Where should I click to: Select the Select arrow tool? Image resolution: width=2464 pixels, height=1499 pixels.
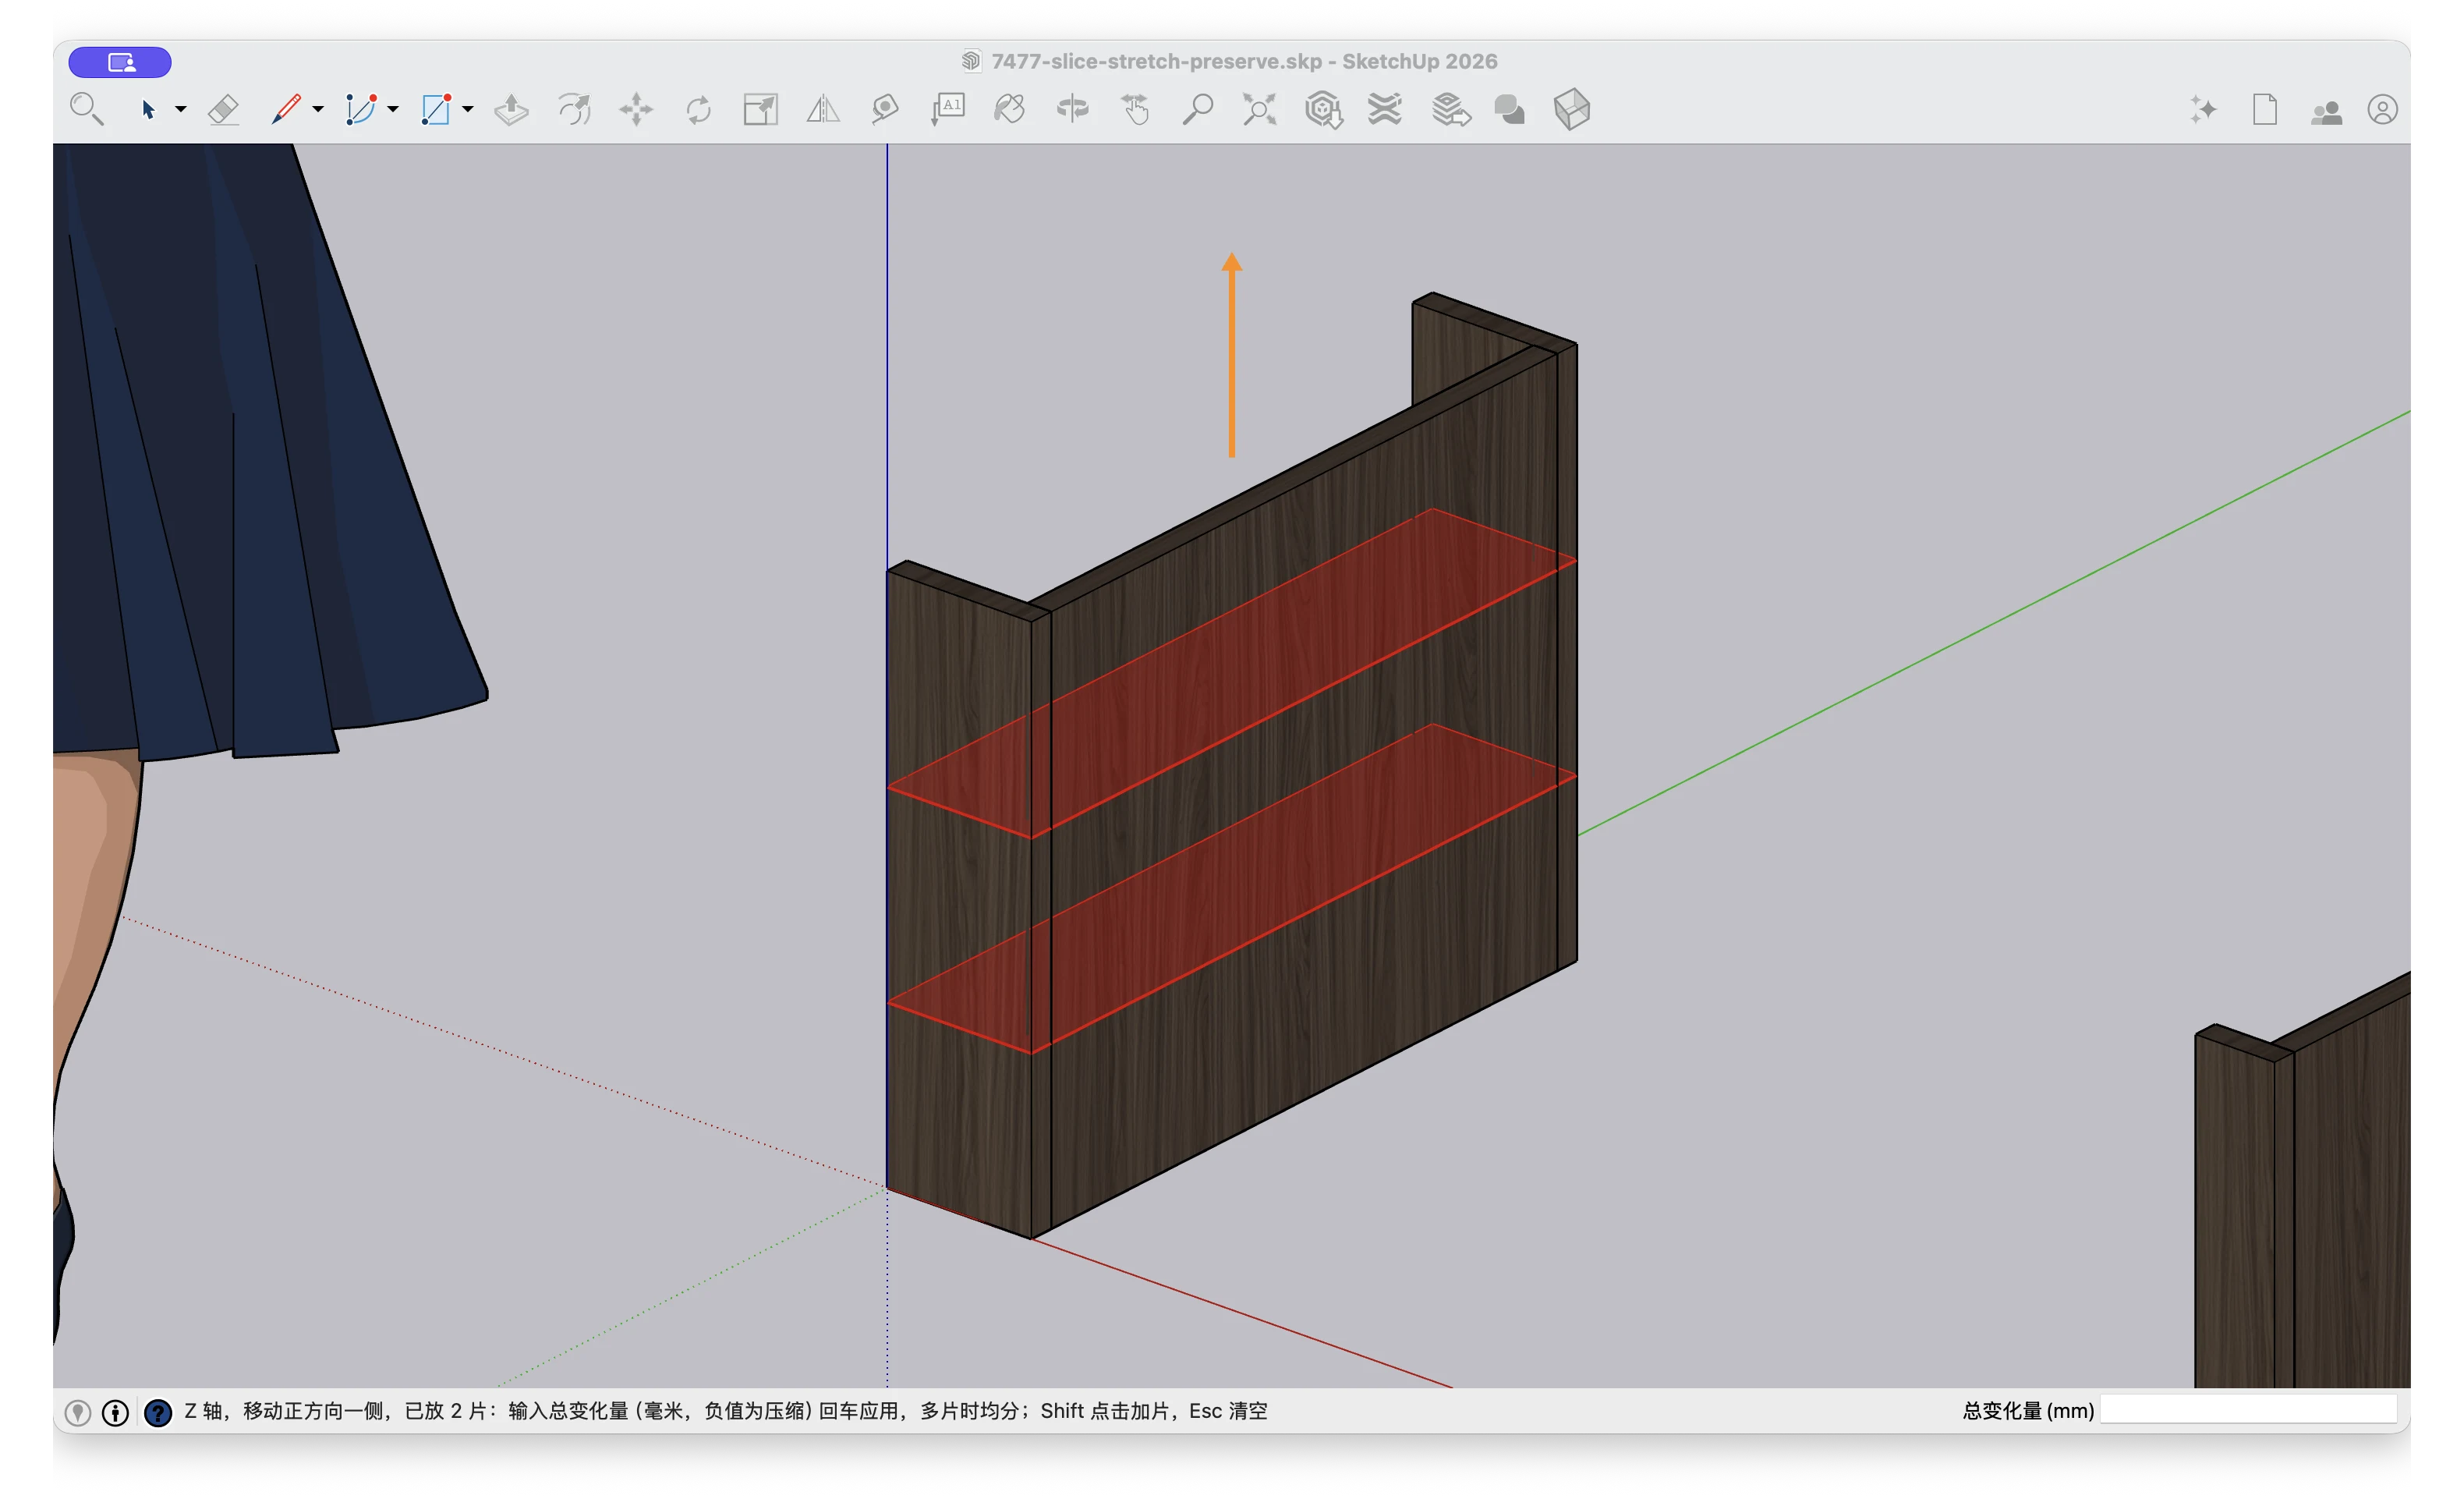click(x=148, y=109)
